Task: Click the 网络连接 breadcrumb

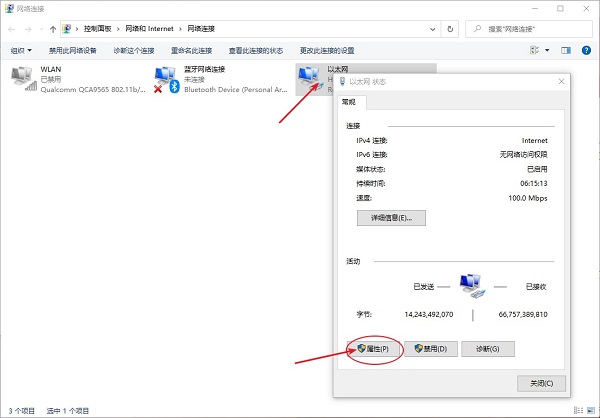Action: tap(201, 29)
